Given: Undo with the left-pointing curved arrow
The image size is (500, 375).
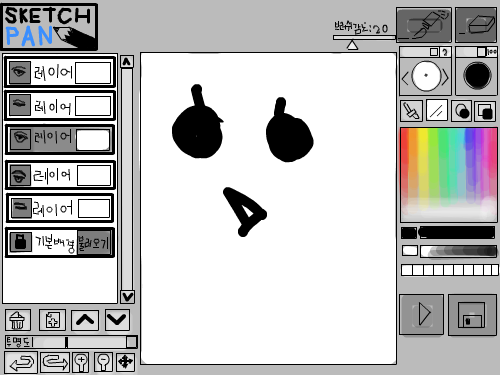Looking at the screenshot, I should coord(21,362).
